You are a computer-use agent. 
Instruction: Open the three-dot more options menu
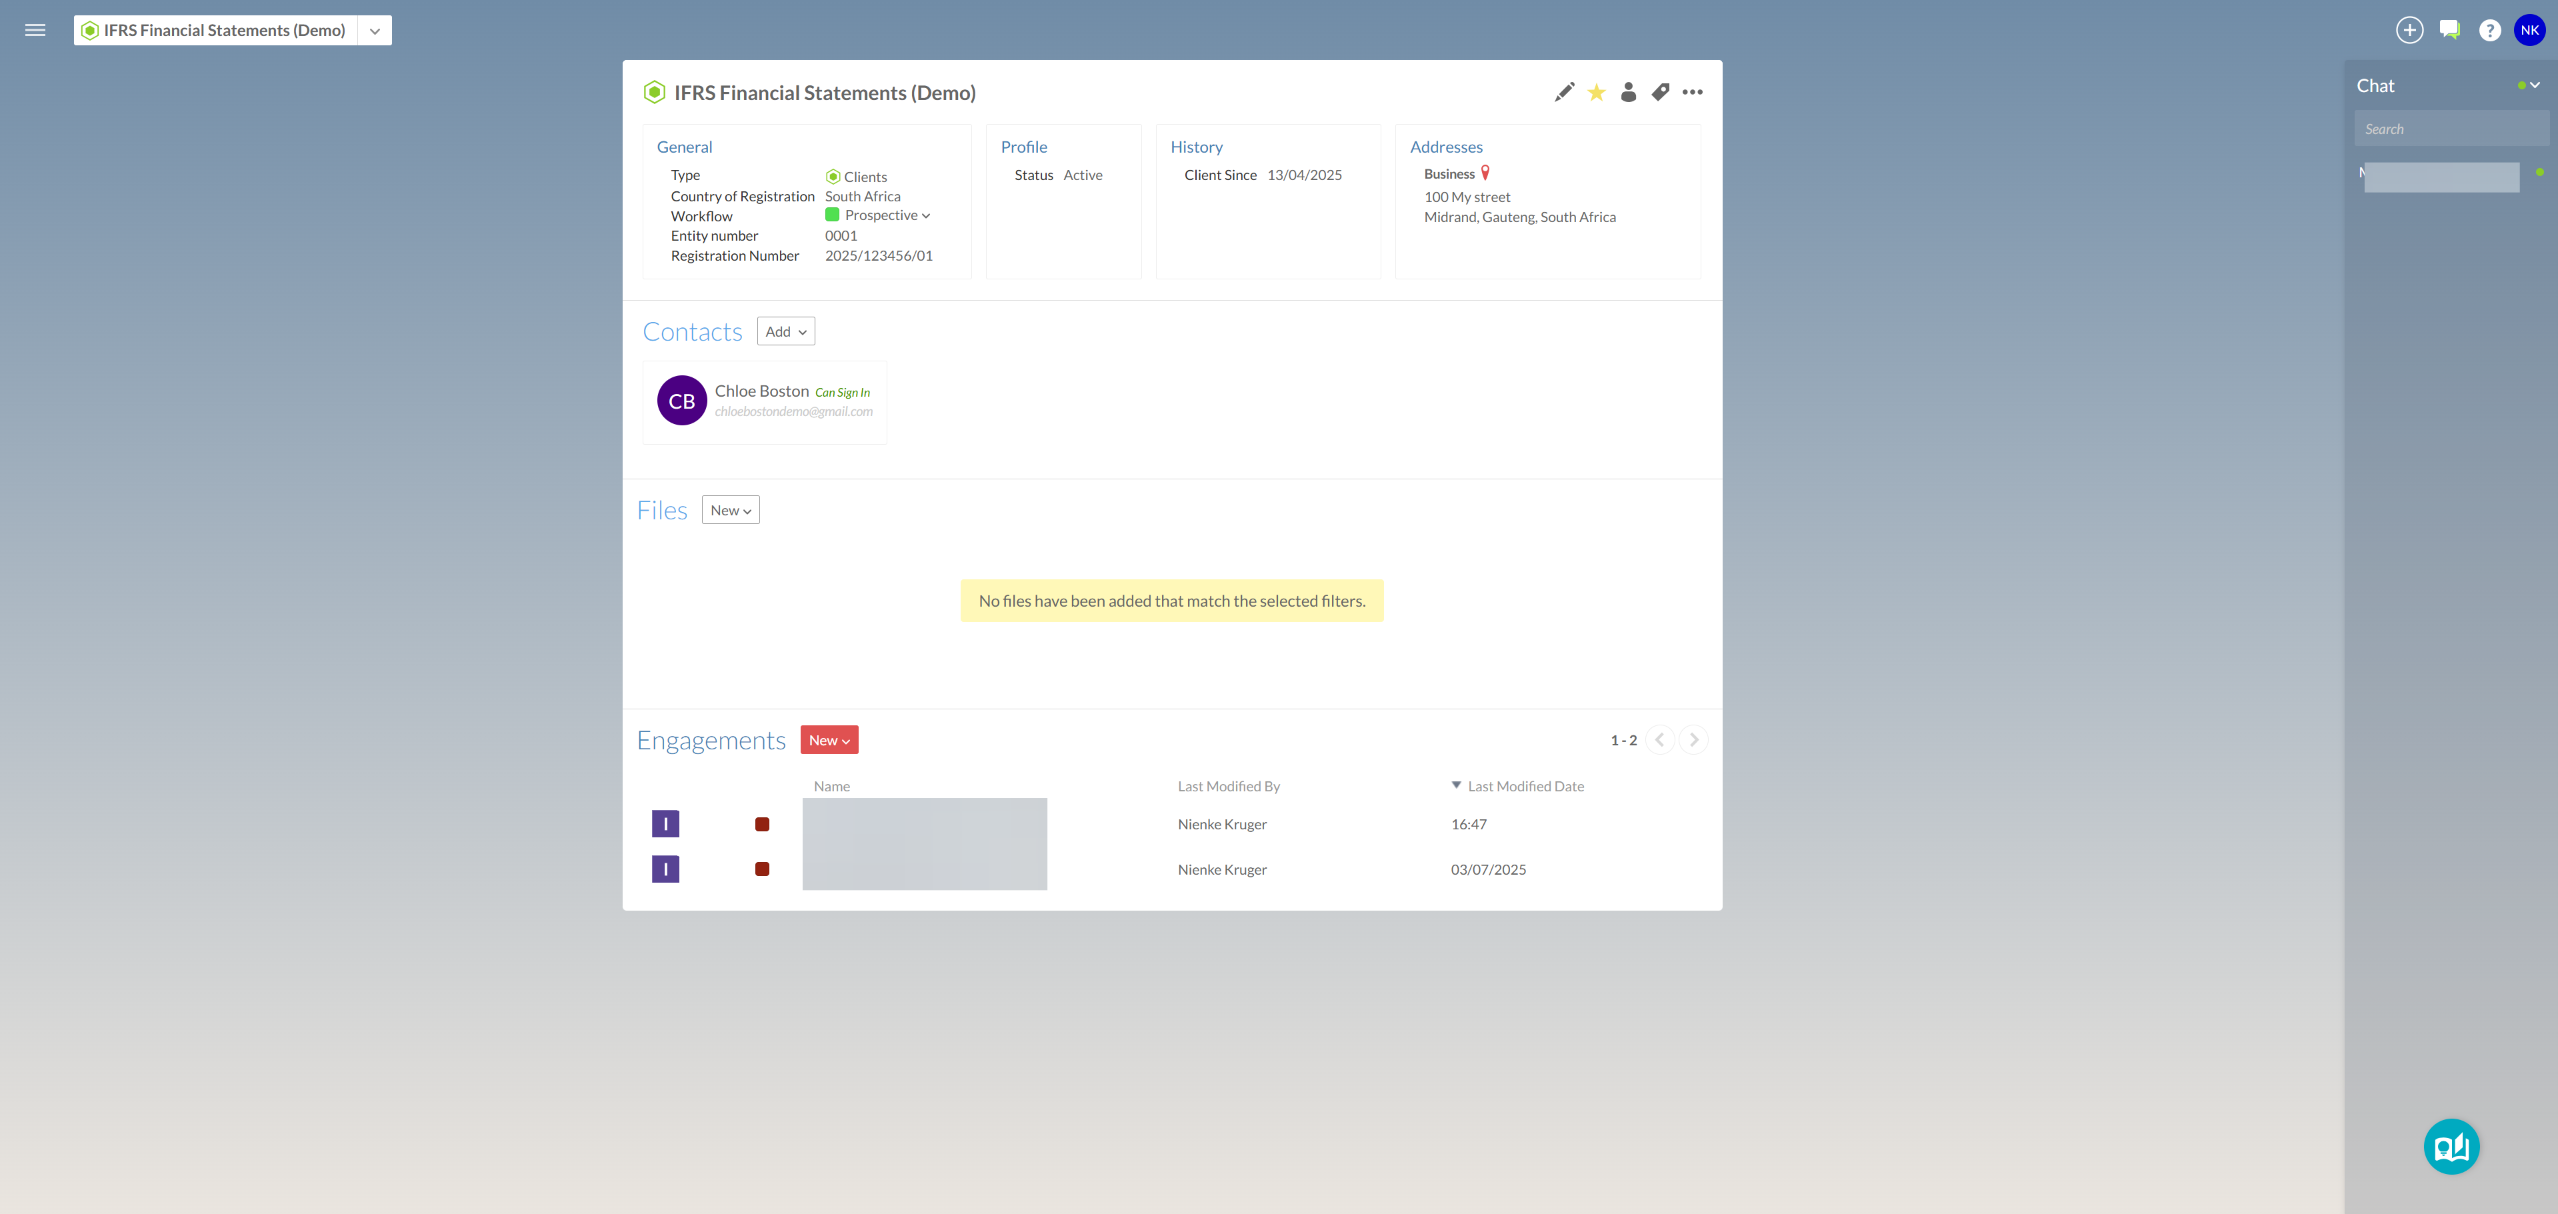click(1692, 92)
